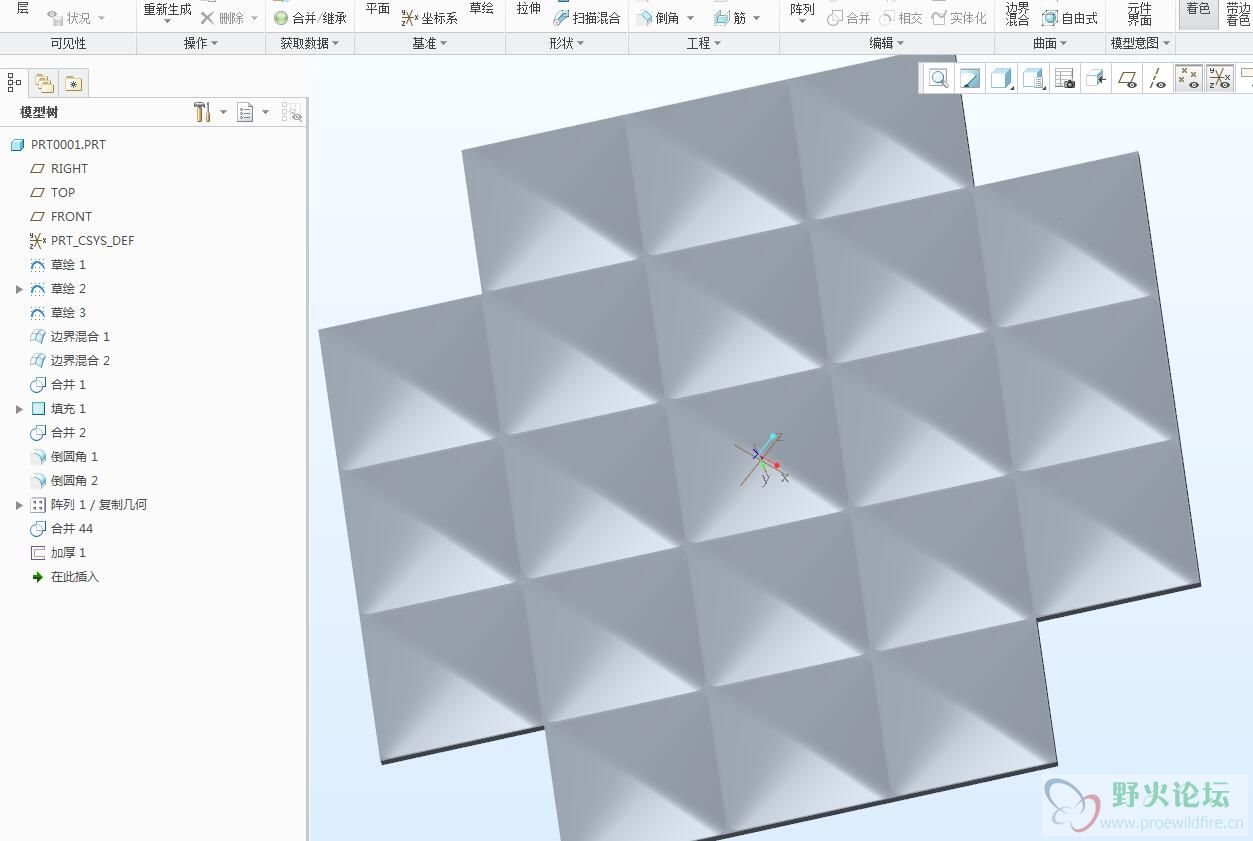The image size is (1253, 841).
Task: Select 草绘 1 sketch feature
Action: [58, 265]
